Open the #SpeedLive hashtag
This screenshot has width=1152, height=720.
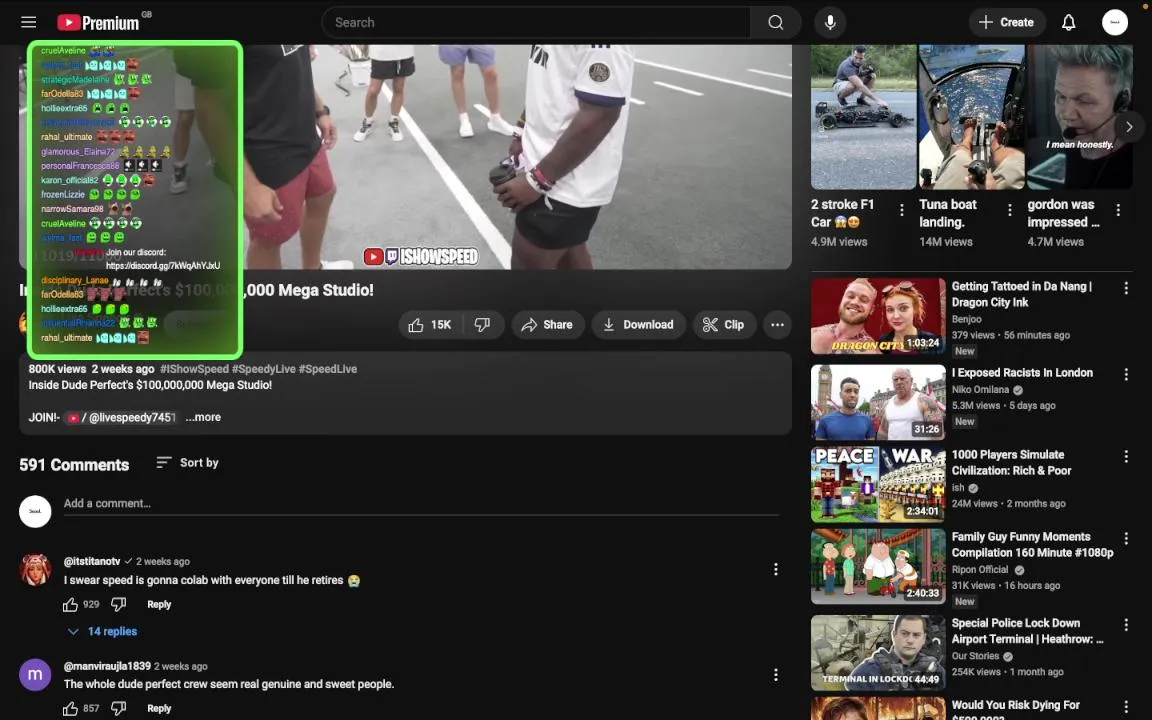pyautogui.click(x=328, y=369)
